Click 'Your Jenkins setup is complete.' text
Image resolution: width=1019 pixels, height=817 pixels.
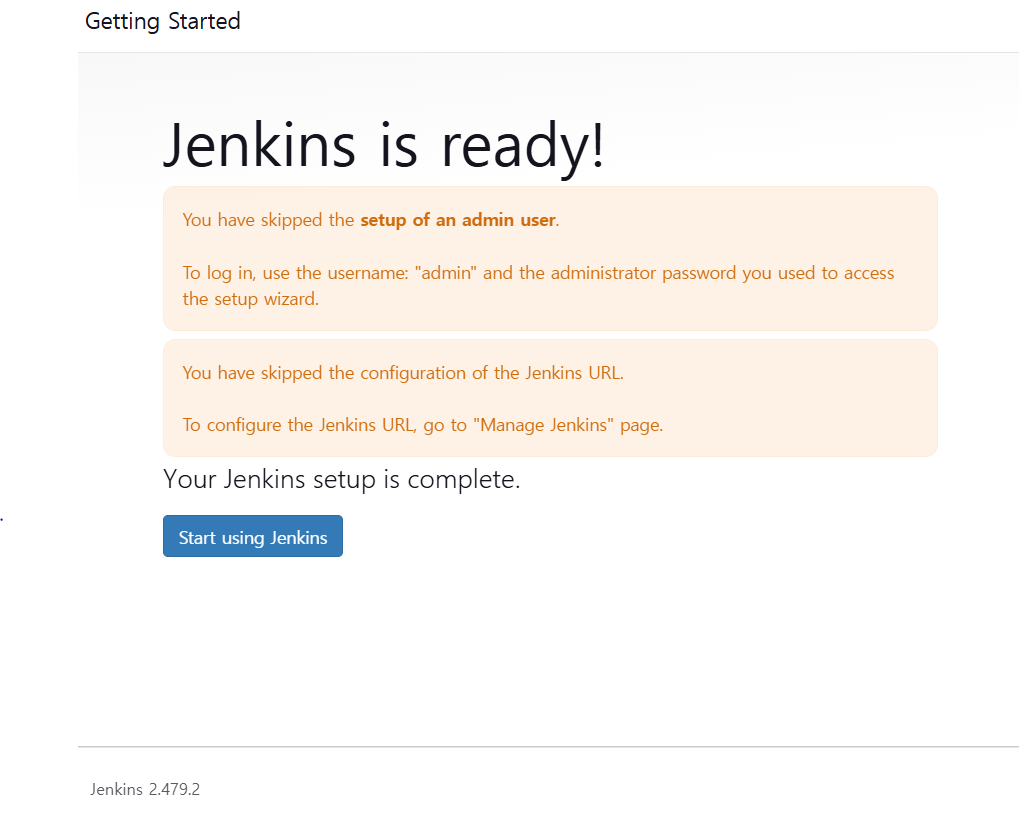(342, 480)
